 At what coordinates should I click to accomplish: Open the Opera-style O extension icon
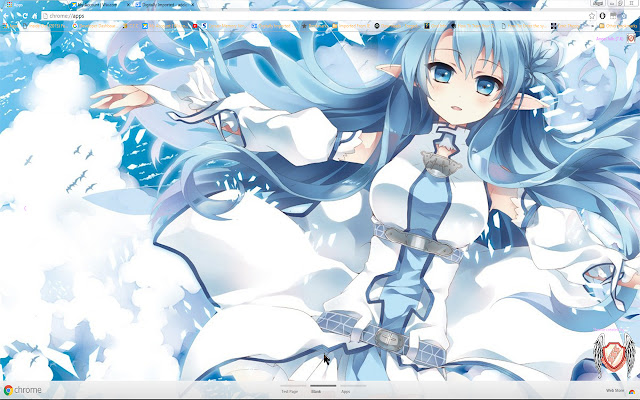(602, 16)
